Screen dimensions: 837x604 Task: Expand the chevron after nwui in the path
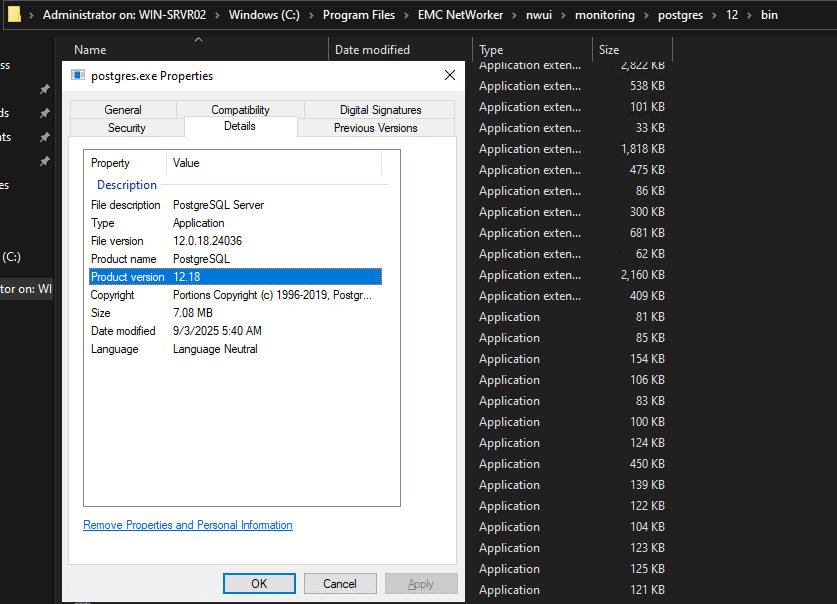tap(563, 15)
